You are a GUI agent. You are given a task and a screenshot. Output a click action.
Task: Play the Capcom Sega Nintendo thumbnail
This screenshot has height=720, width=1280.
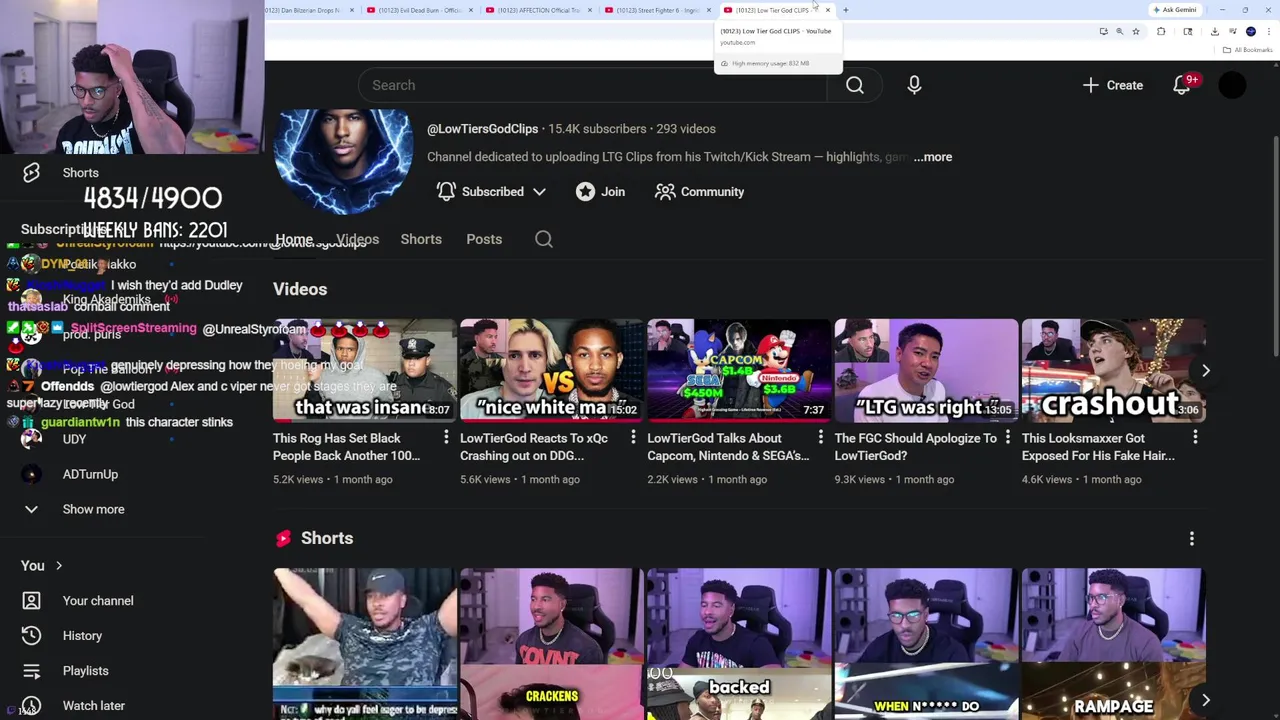738,370
